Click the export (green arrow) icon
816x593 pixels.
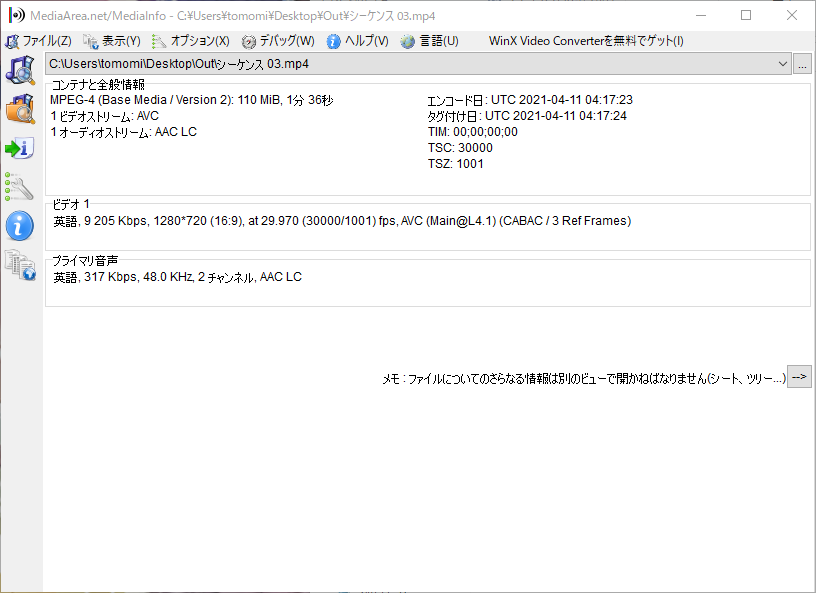pos(20,148)
